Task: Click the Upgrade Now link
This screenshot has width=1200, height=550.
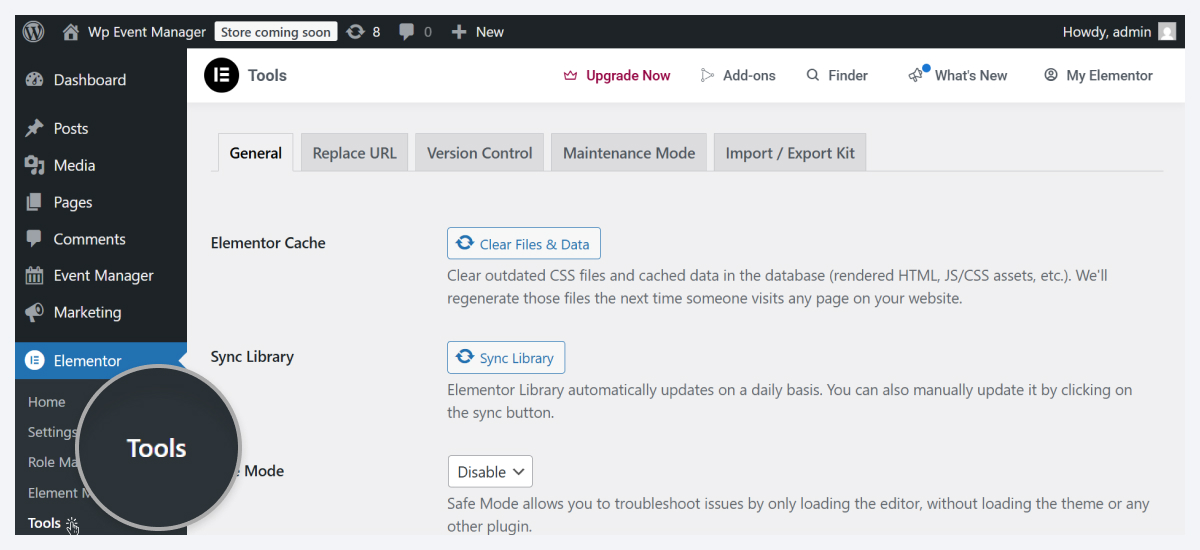Action: pyautogui.click(x=628, y=75)
